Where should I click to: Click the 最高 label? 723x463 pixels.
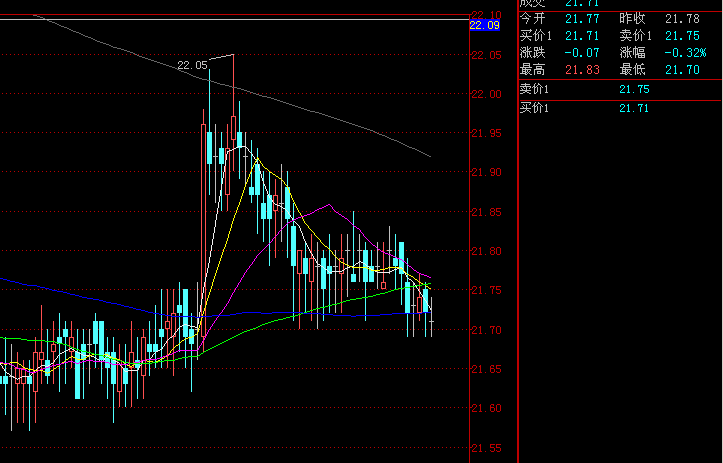532,70
